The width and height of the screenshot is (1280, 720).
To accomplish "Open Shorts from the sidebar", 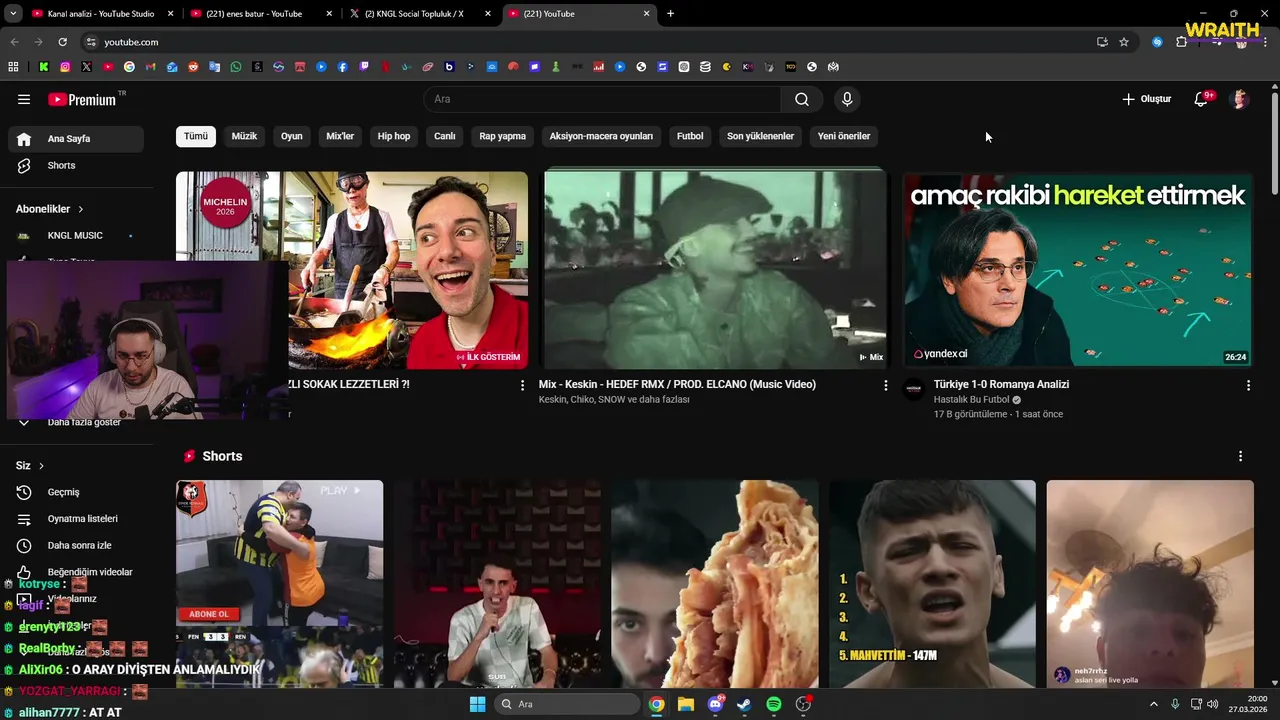I will (76, 165).
